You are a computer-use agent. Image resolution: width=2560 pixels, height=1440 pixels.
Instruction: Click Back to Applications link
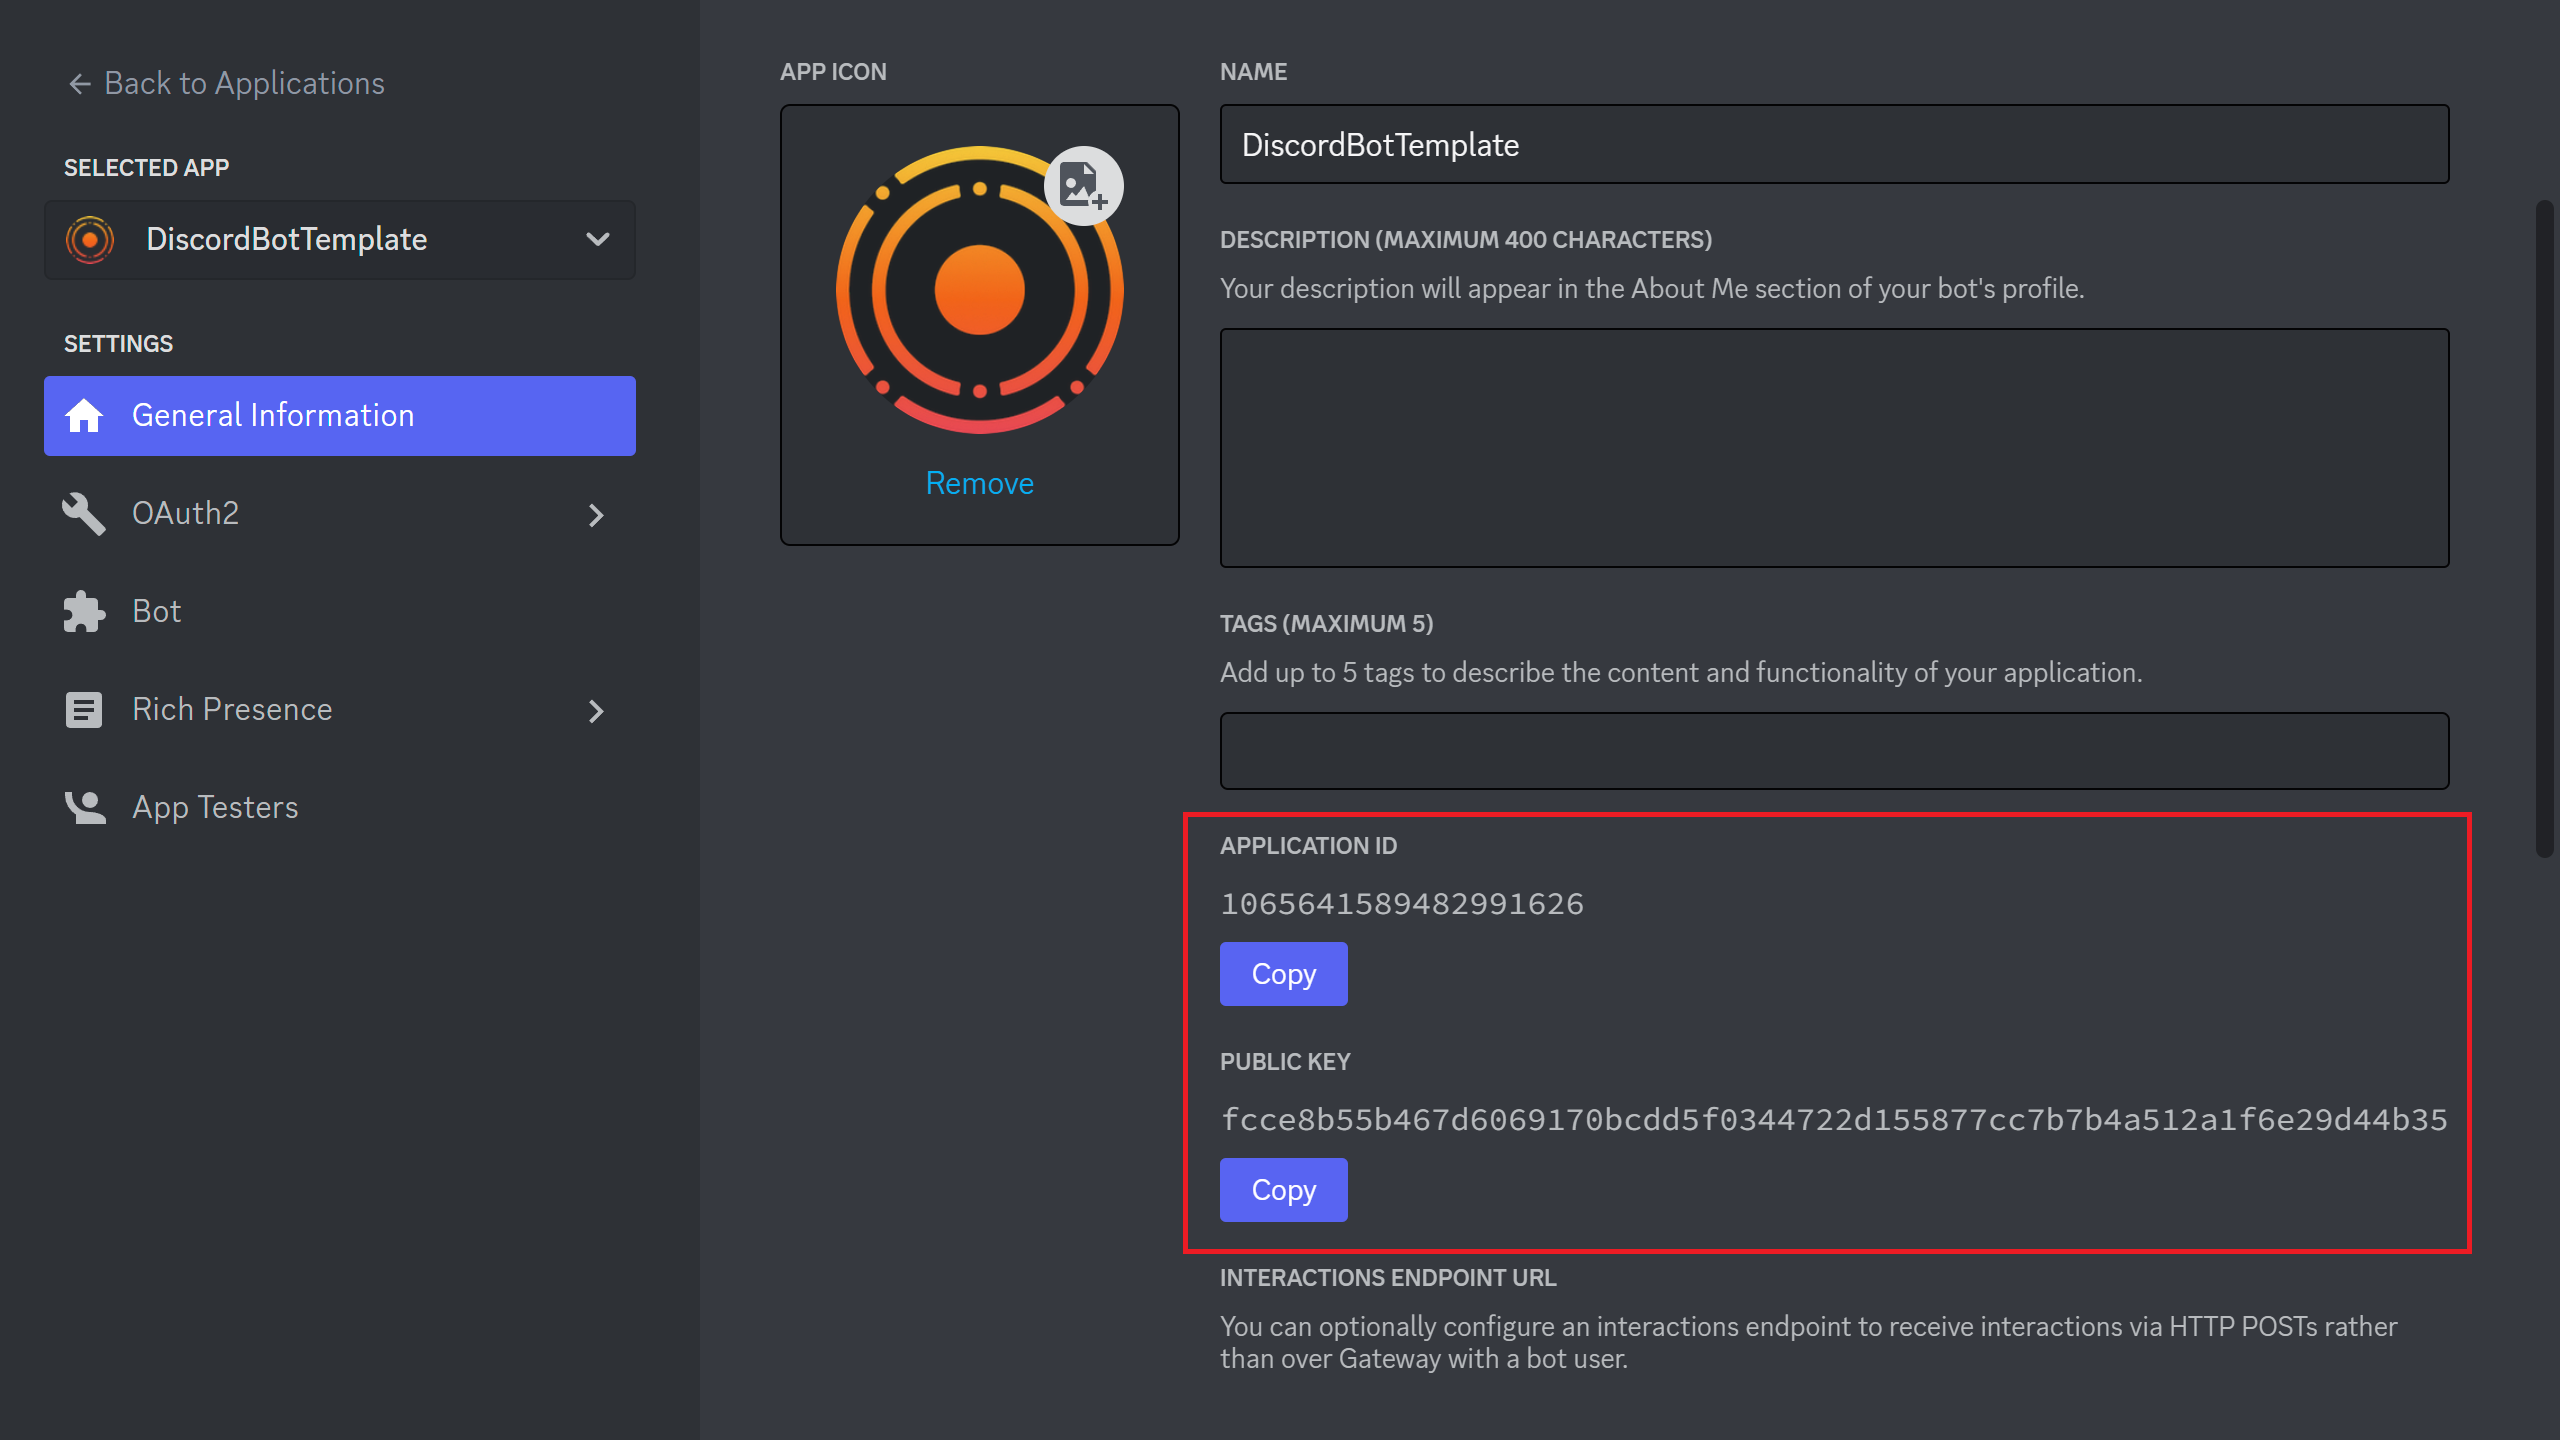click(244, 84)
